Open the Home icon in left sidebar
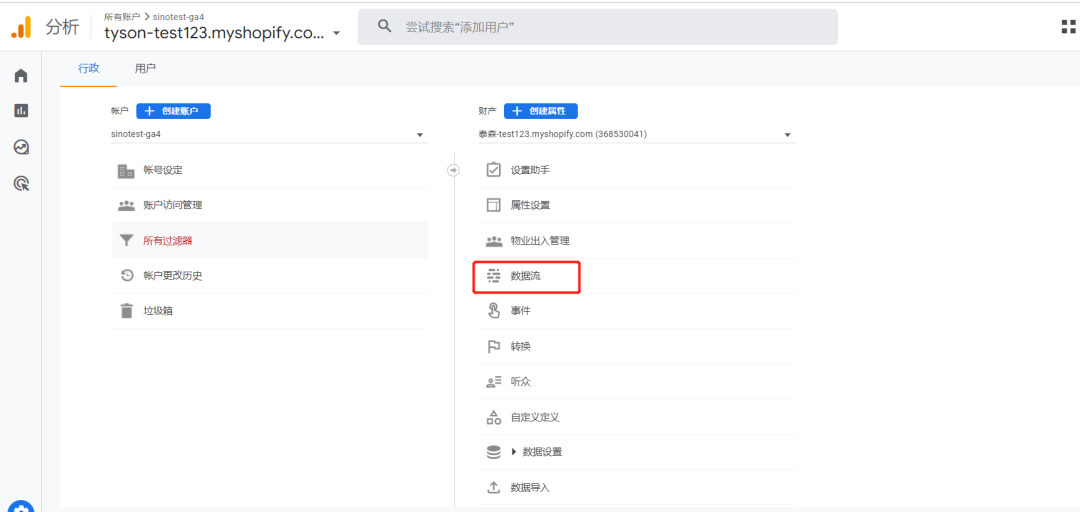The width and height of the screenshot is (1080, 512). (x=21, y=76)
